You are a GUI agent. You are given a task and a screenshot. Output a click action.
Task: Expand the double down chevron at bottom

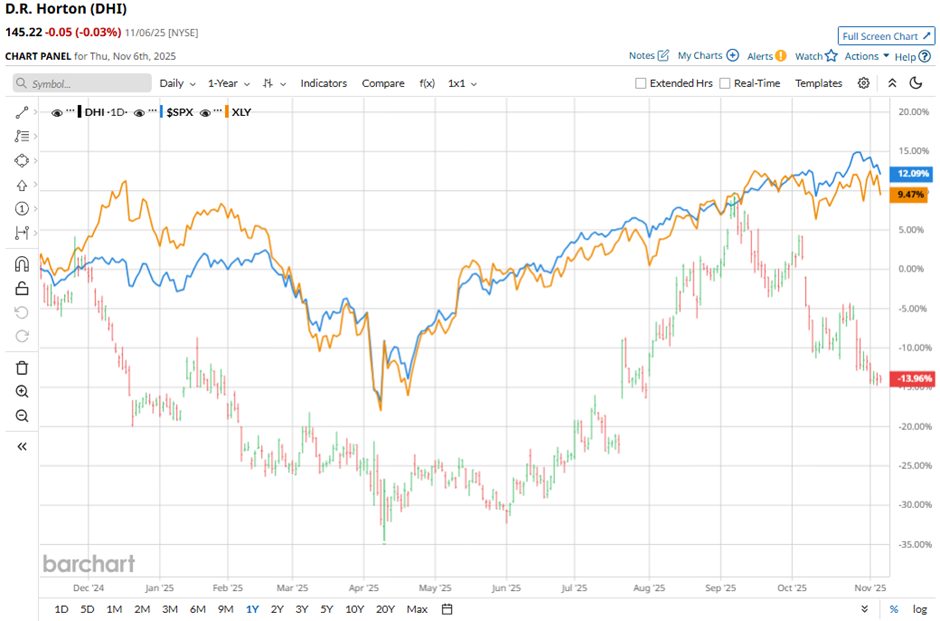coord(864,609)
